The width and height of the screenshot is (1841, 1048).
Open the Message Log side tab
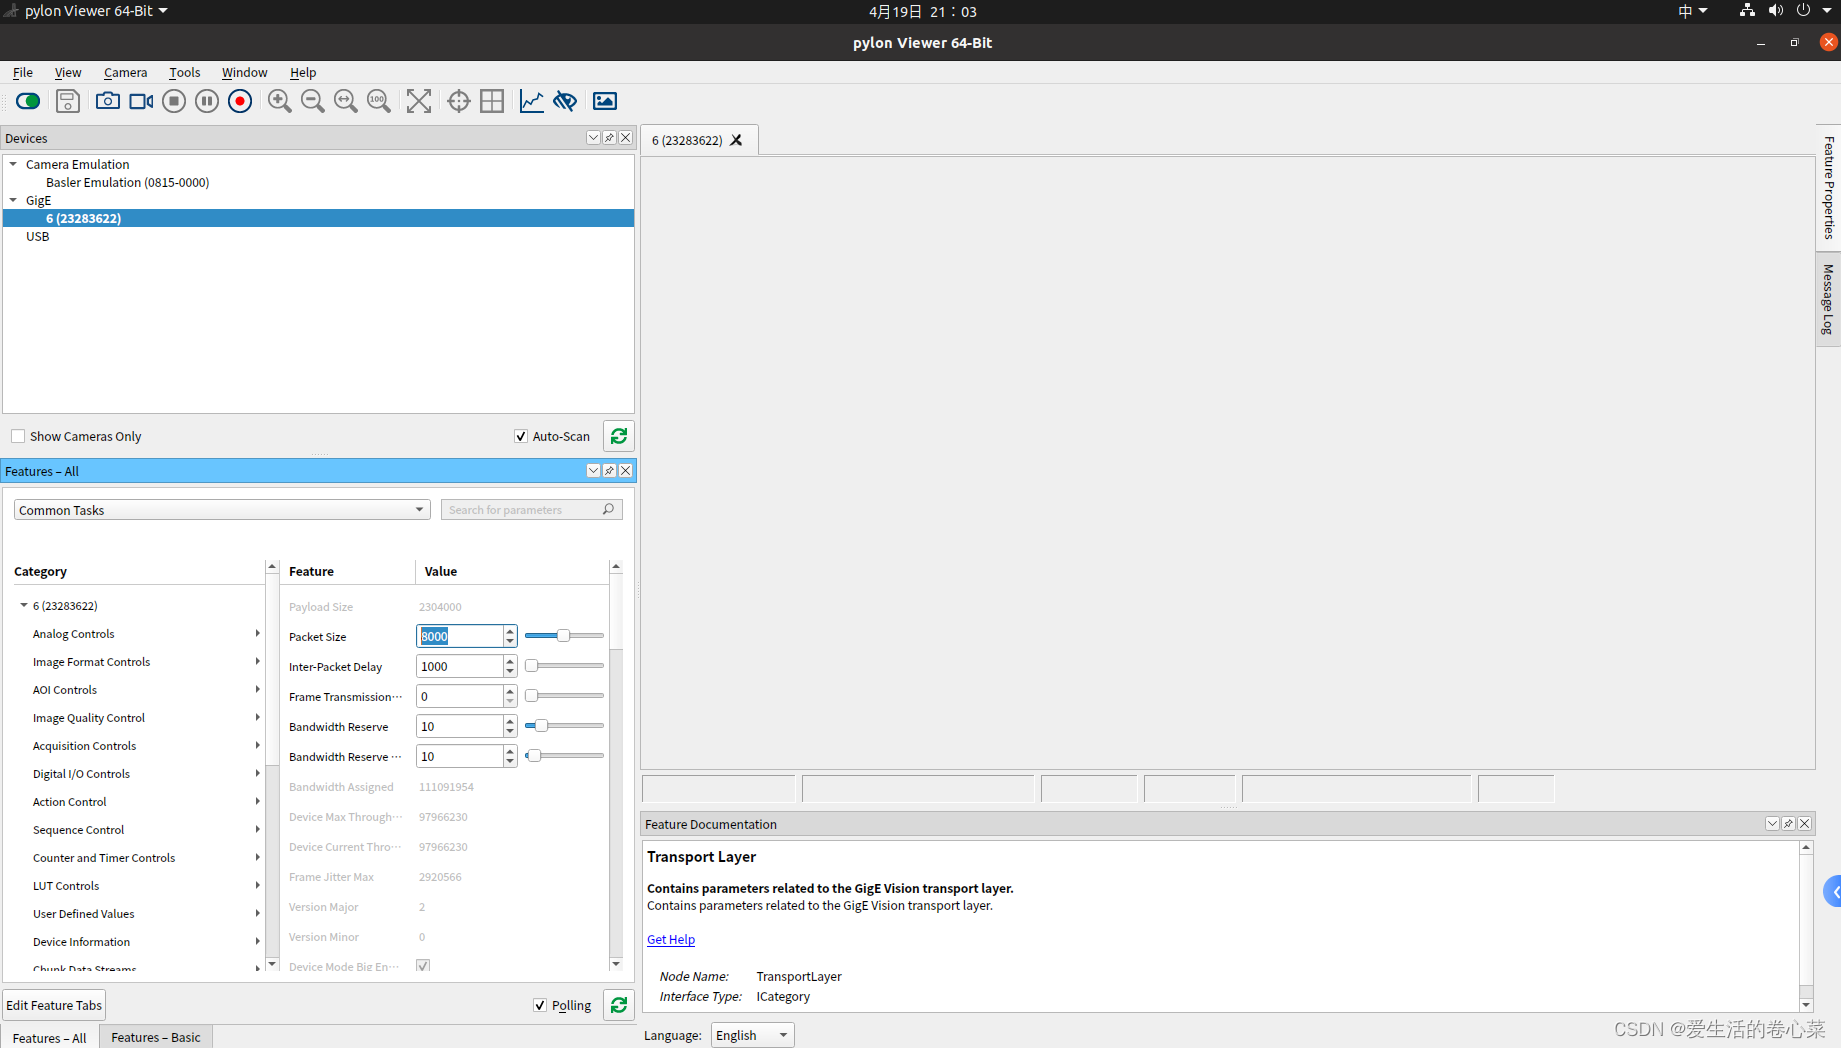[x=1828, y=299]
